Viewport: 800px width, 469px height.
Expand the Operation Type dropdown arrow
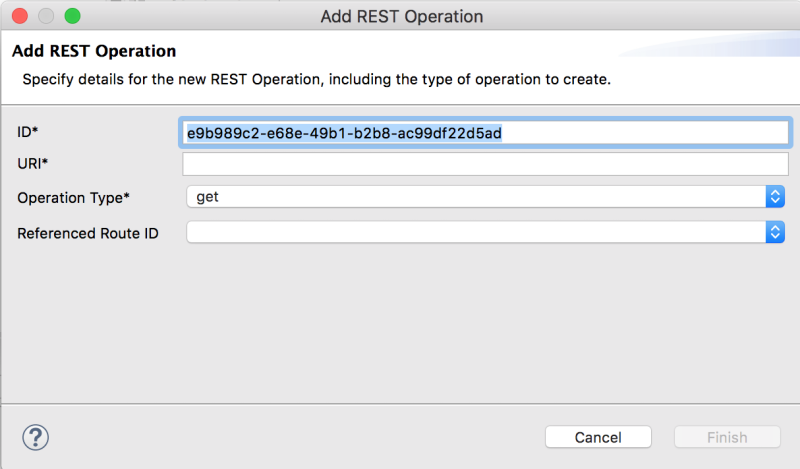(x=775, y=197)
